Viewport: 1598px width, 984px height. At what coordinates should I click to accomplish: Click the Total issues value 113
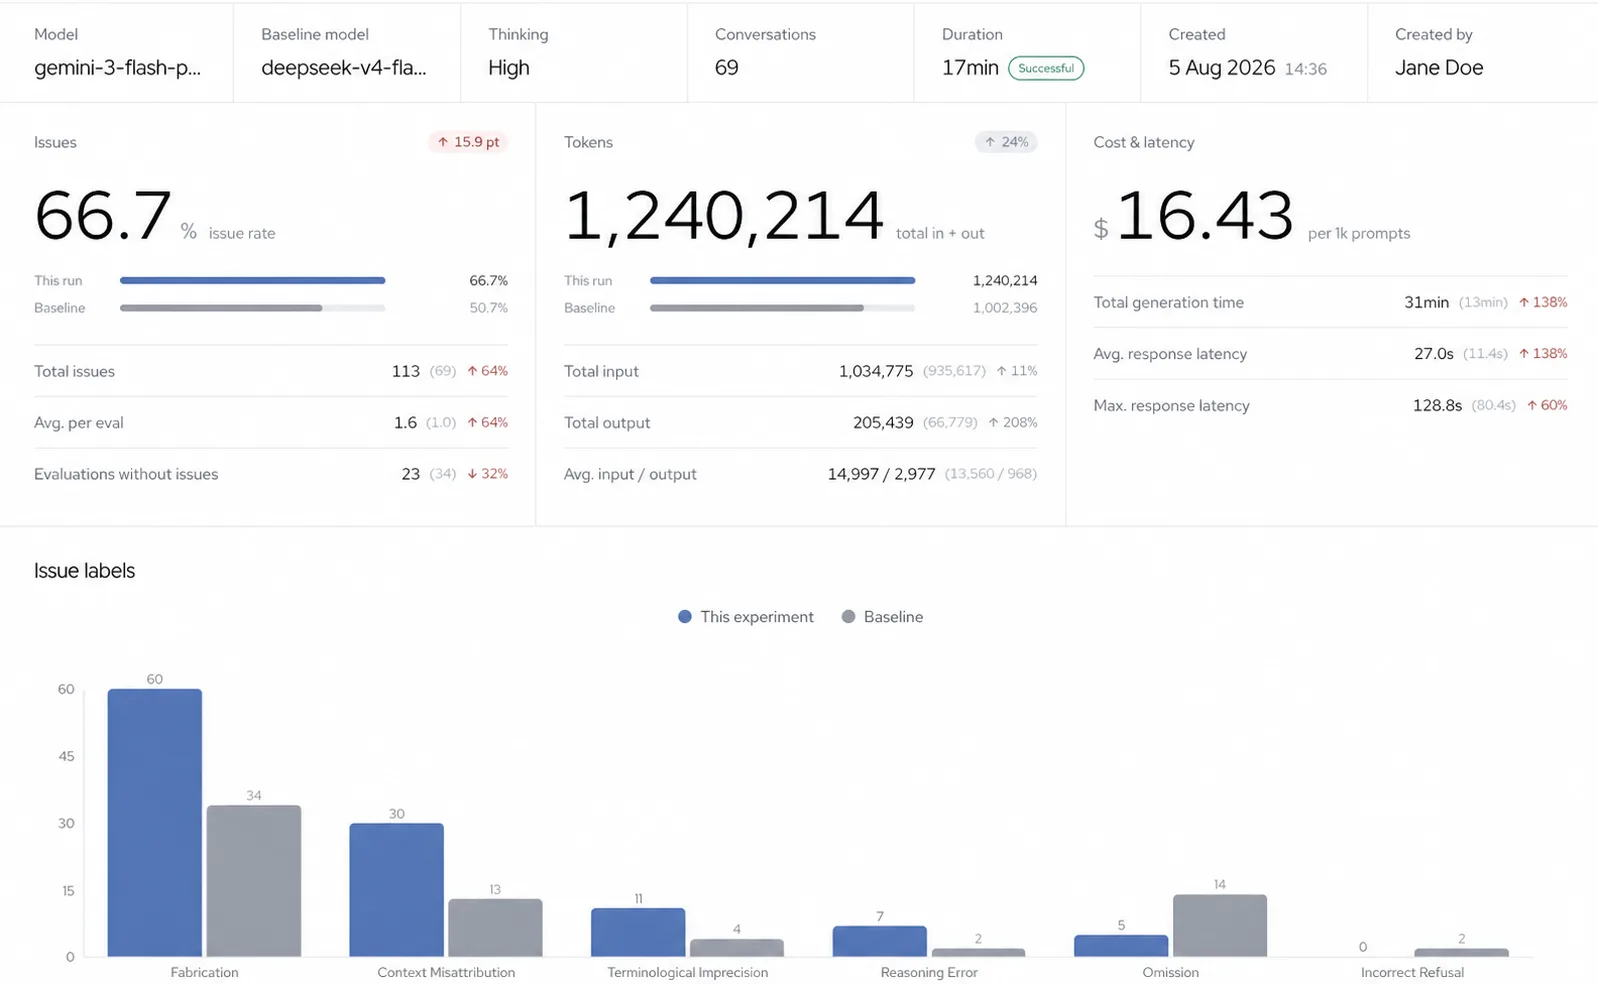click(406, 371)
